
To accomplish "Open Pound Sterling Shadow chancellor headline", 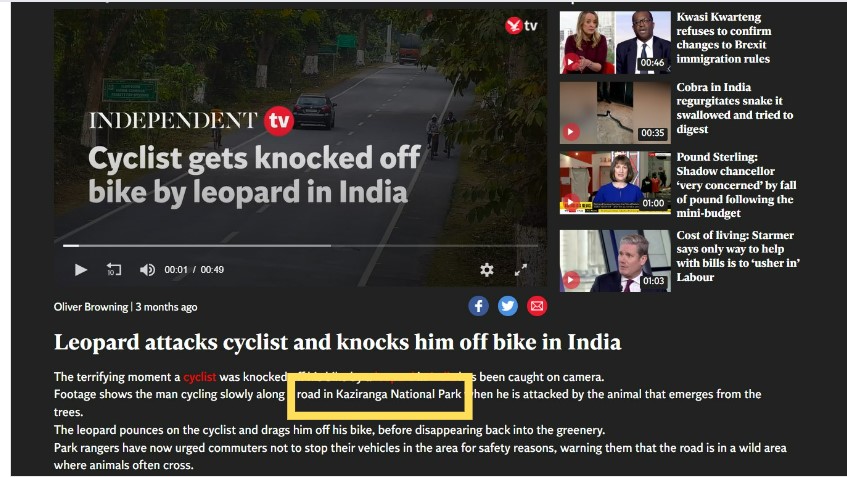I will 736,185.
